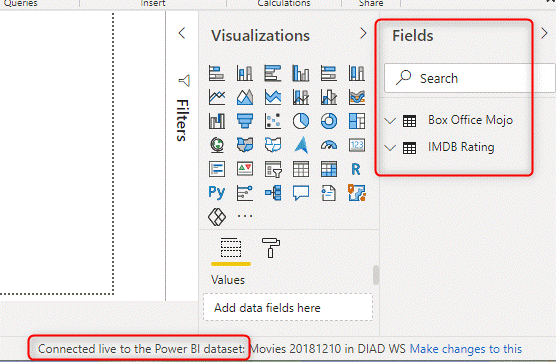Screen dimensions: 556x362
Task: Add a Pie chart visual
Action: point(301,121)
